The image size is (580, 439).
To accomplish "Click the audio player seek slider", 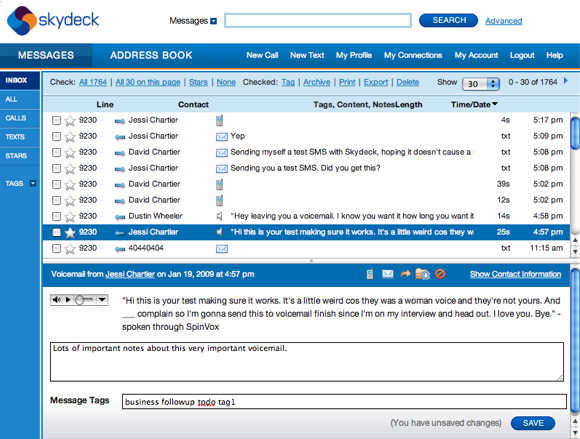I will pos(84,300).
